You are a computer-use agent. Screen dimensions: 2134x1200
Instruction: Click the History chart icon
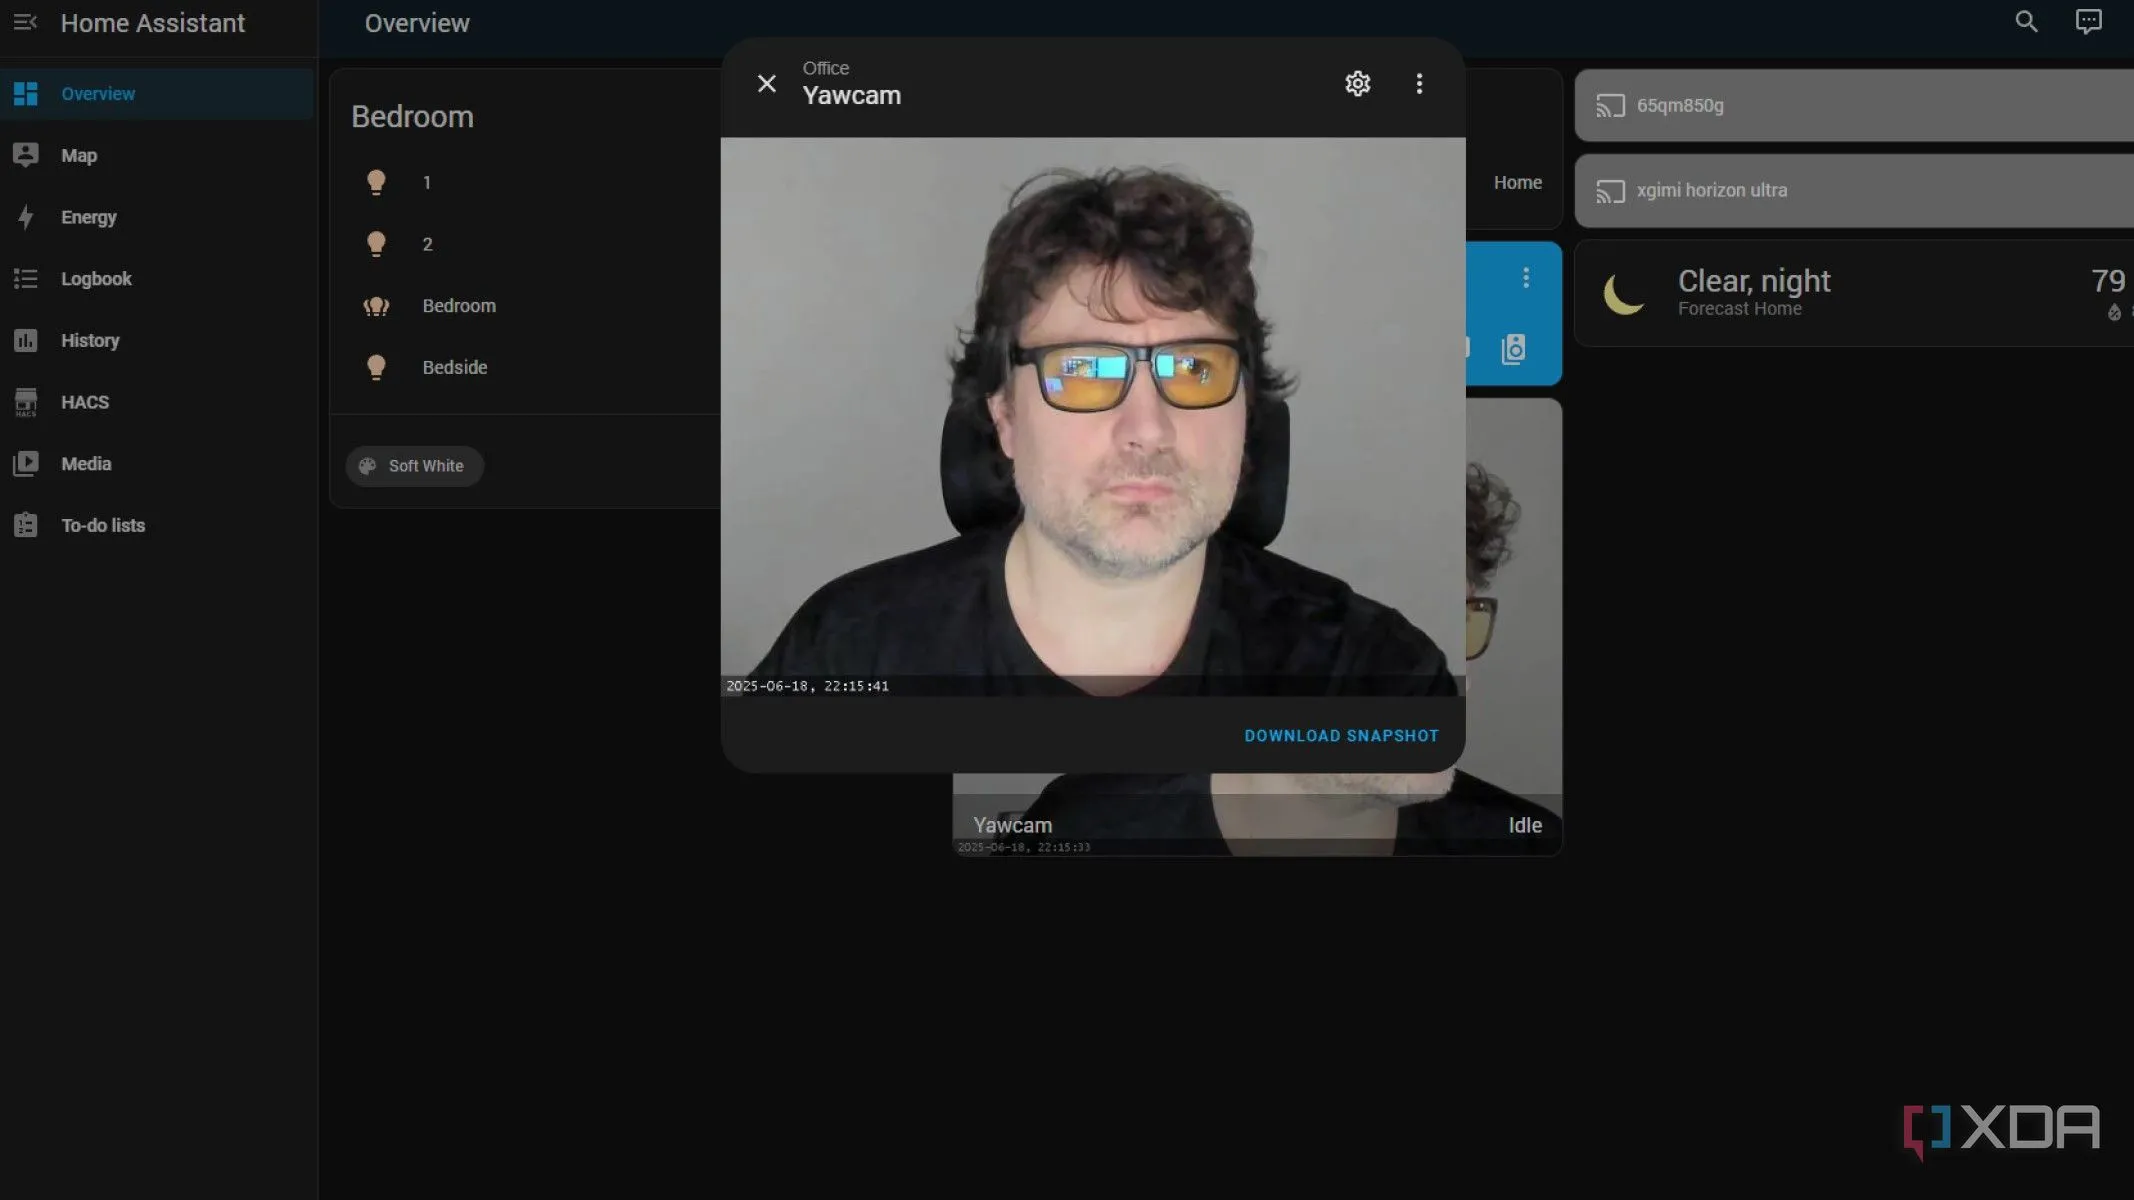click(26, 341)
